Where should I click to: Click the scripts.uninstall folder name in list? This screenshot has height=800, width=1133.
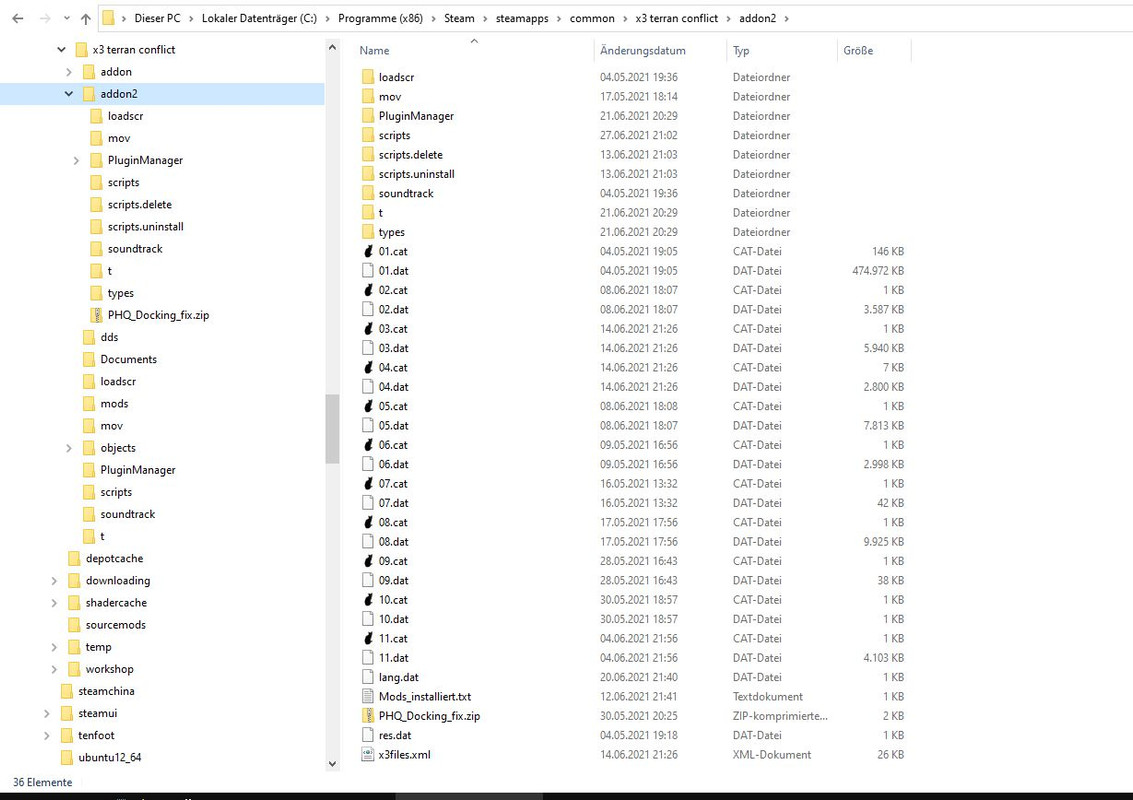coord(416,174)
